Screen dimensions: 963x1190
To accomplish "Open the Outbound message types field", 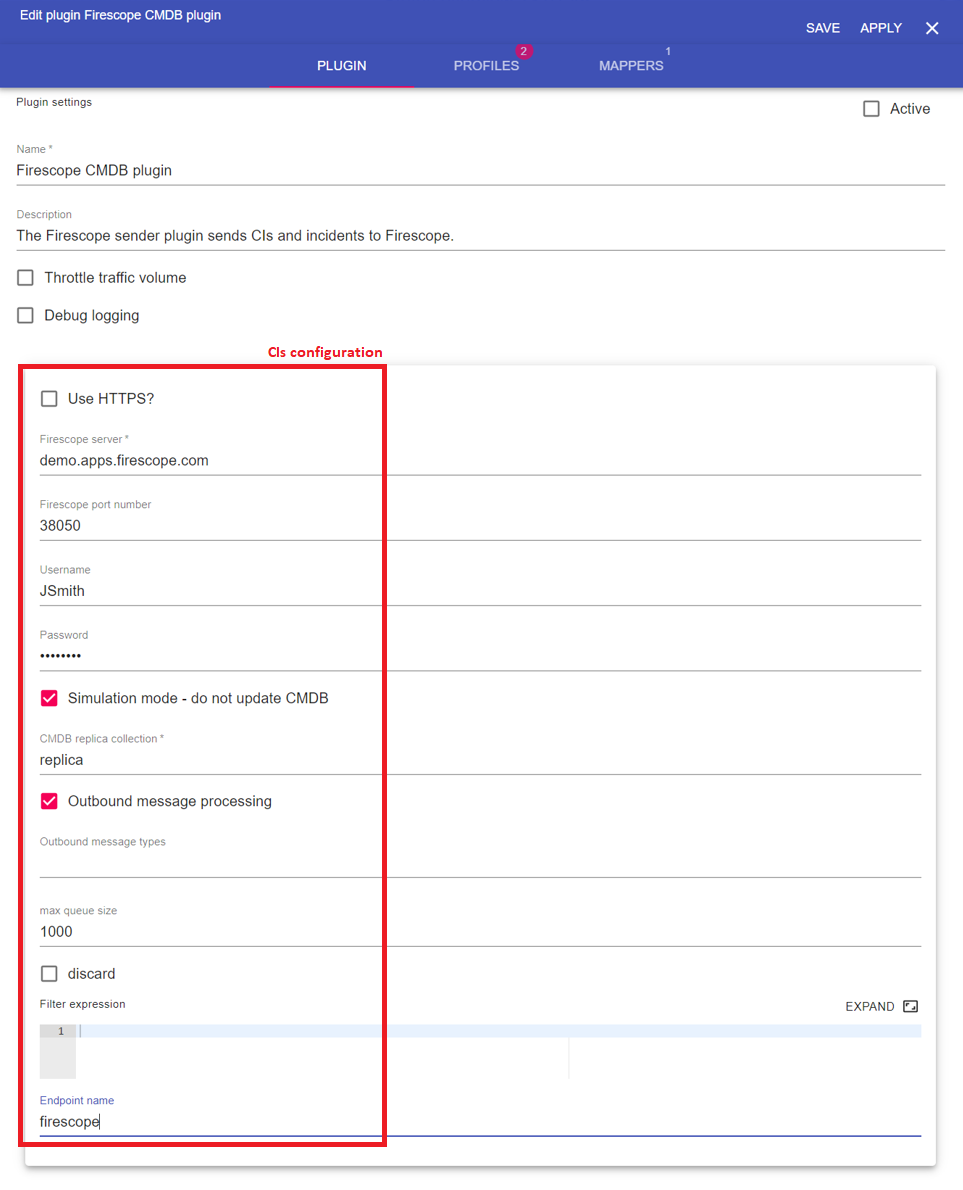I will (x=480, y=863).
